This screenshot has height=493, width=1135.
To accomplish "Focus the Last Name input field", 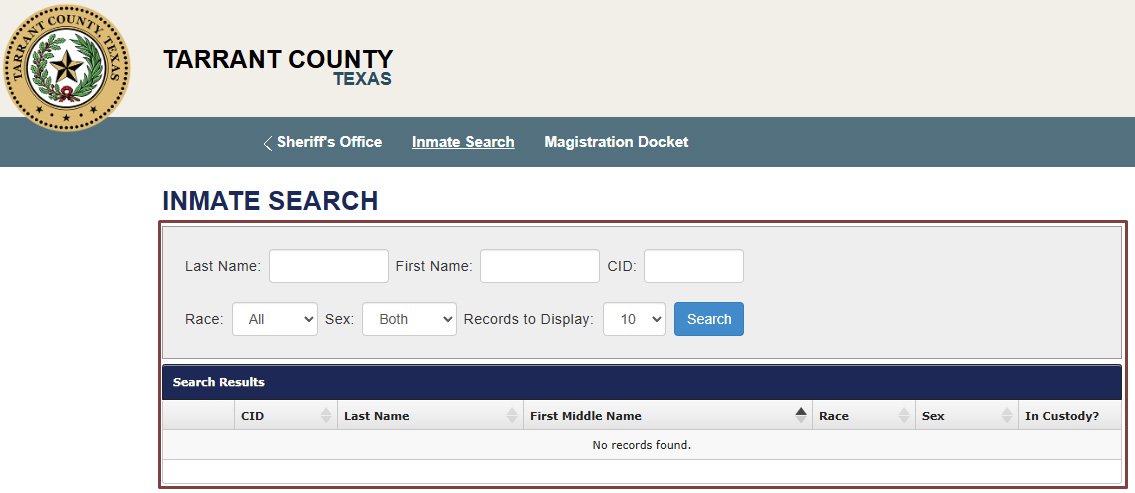I will pos(329,266).
